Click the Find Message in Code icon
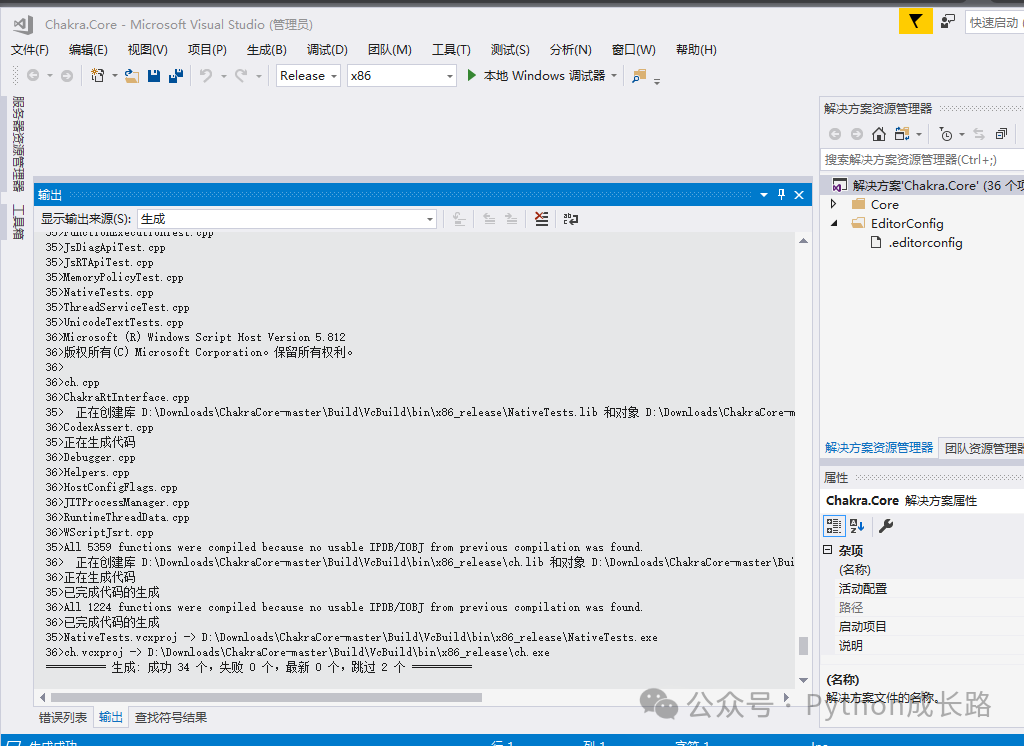Image resolution: width=1024 pixels, height=746 pixels. (x=459, y=219)
